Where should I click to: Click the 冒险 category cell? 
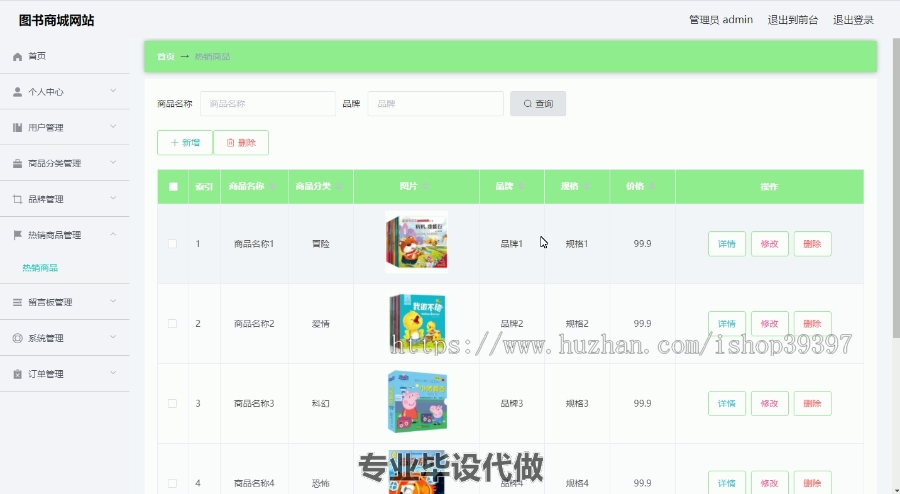(x=321, y=244)
